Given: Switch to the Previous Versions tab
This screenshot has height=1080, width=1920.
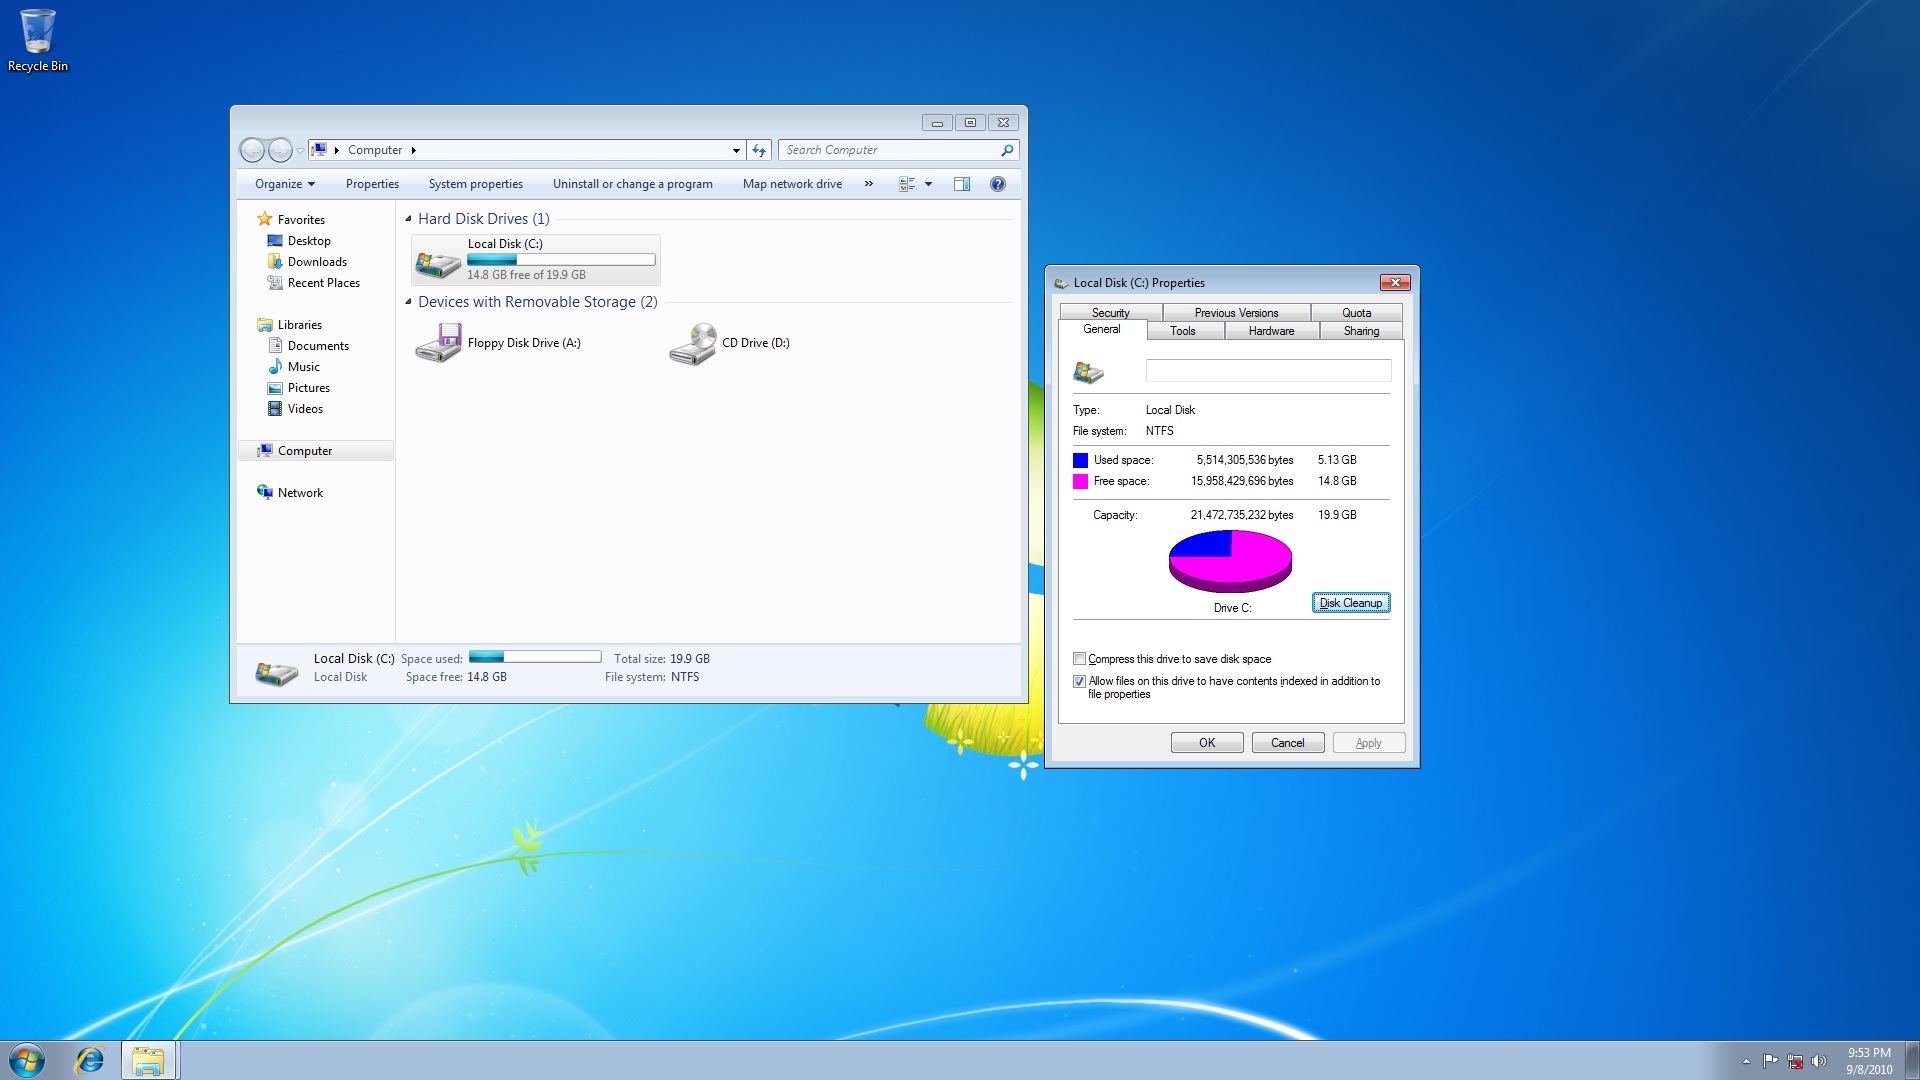Looking at the screenshot, I should point(1236,313).
